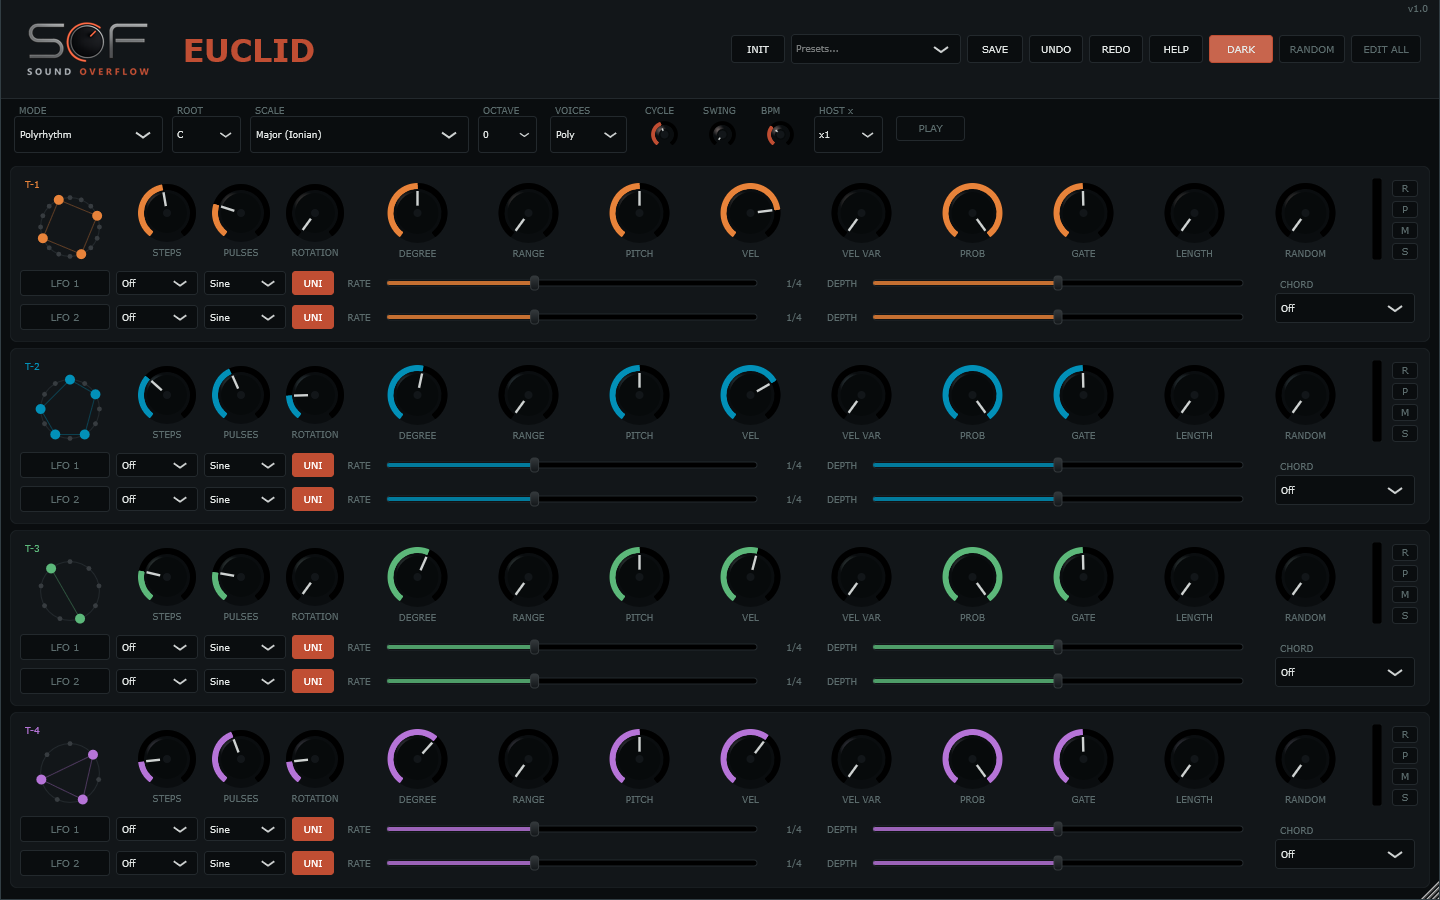Click the T-1 Degree knob
1440x900 pixels.
point(417,212)
